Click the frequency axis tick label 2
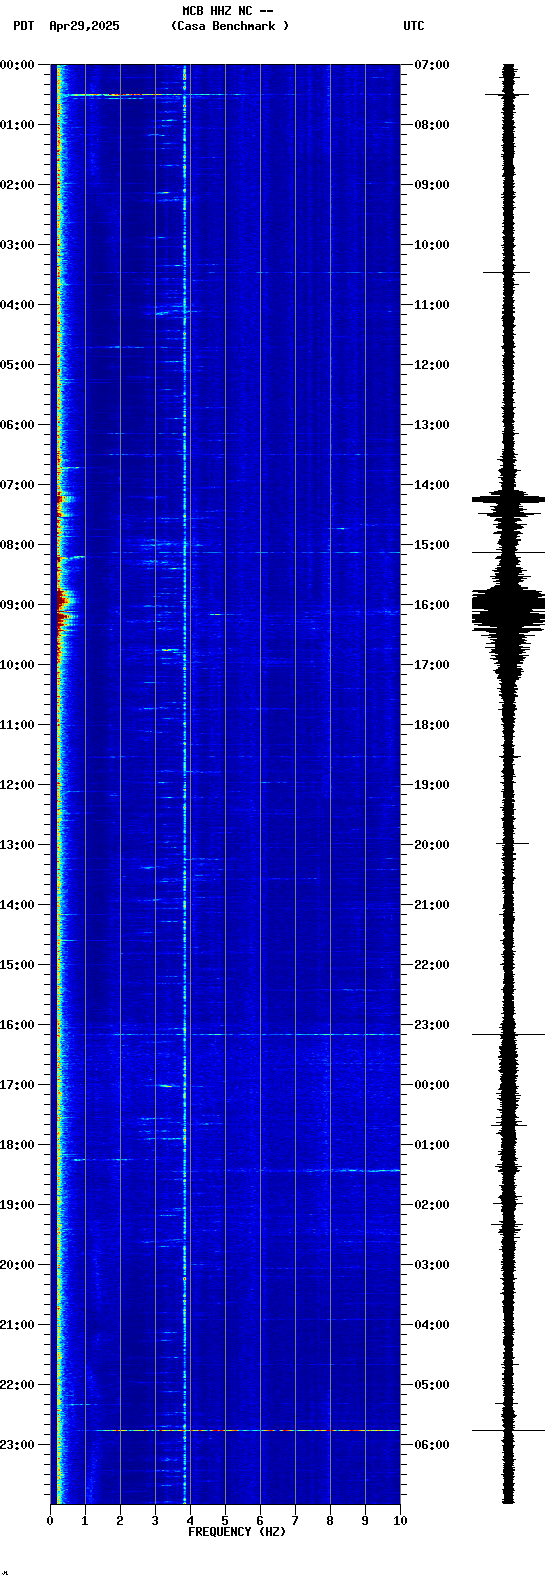This screenshot has height=1584, width=552. tap(120, 1521)
